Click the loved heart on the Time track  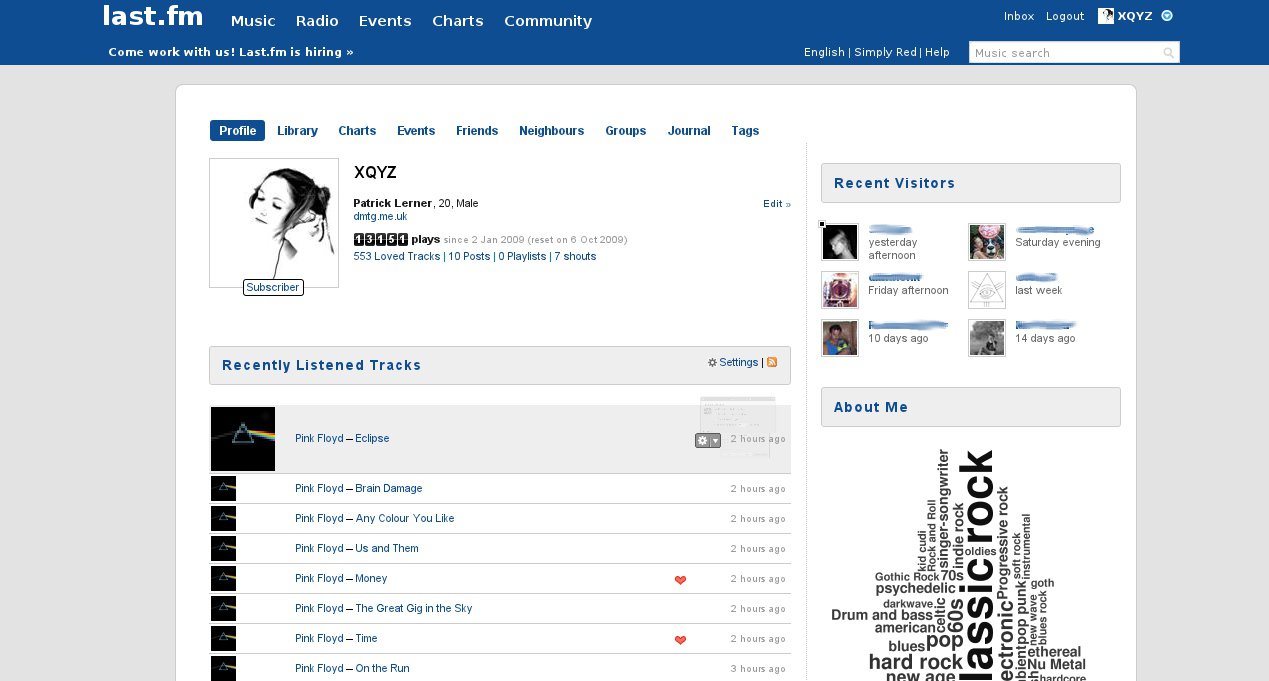click(680, 639)
